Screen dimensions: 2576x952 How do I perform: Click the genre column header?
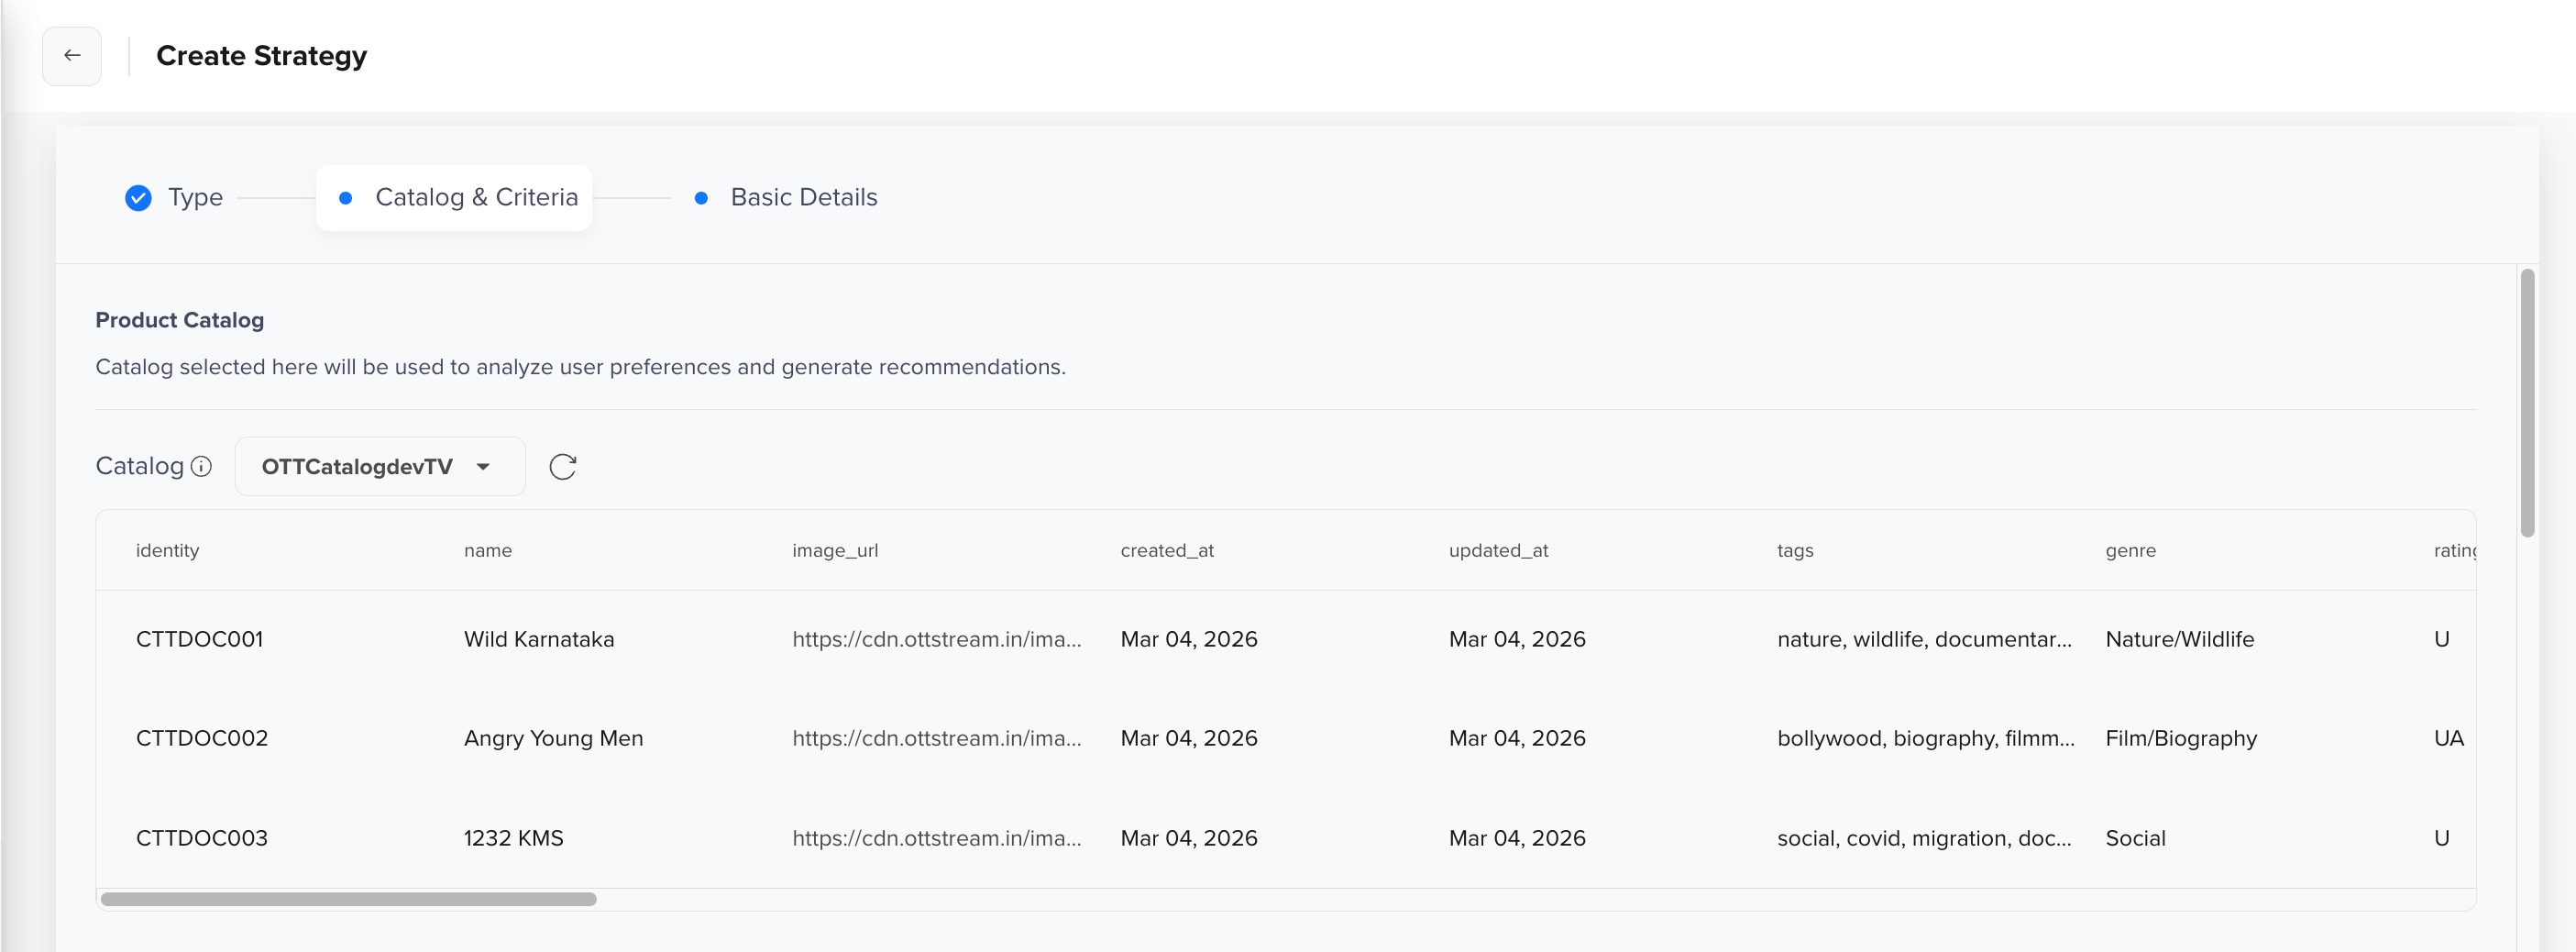[x=2131, y=551]
